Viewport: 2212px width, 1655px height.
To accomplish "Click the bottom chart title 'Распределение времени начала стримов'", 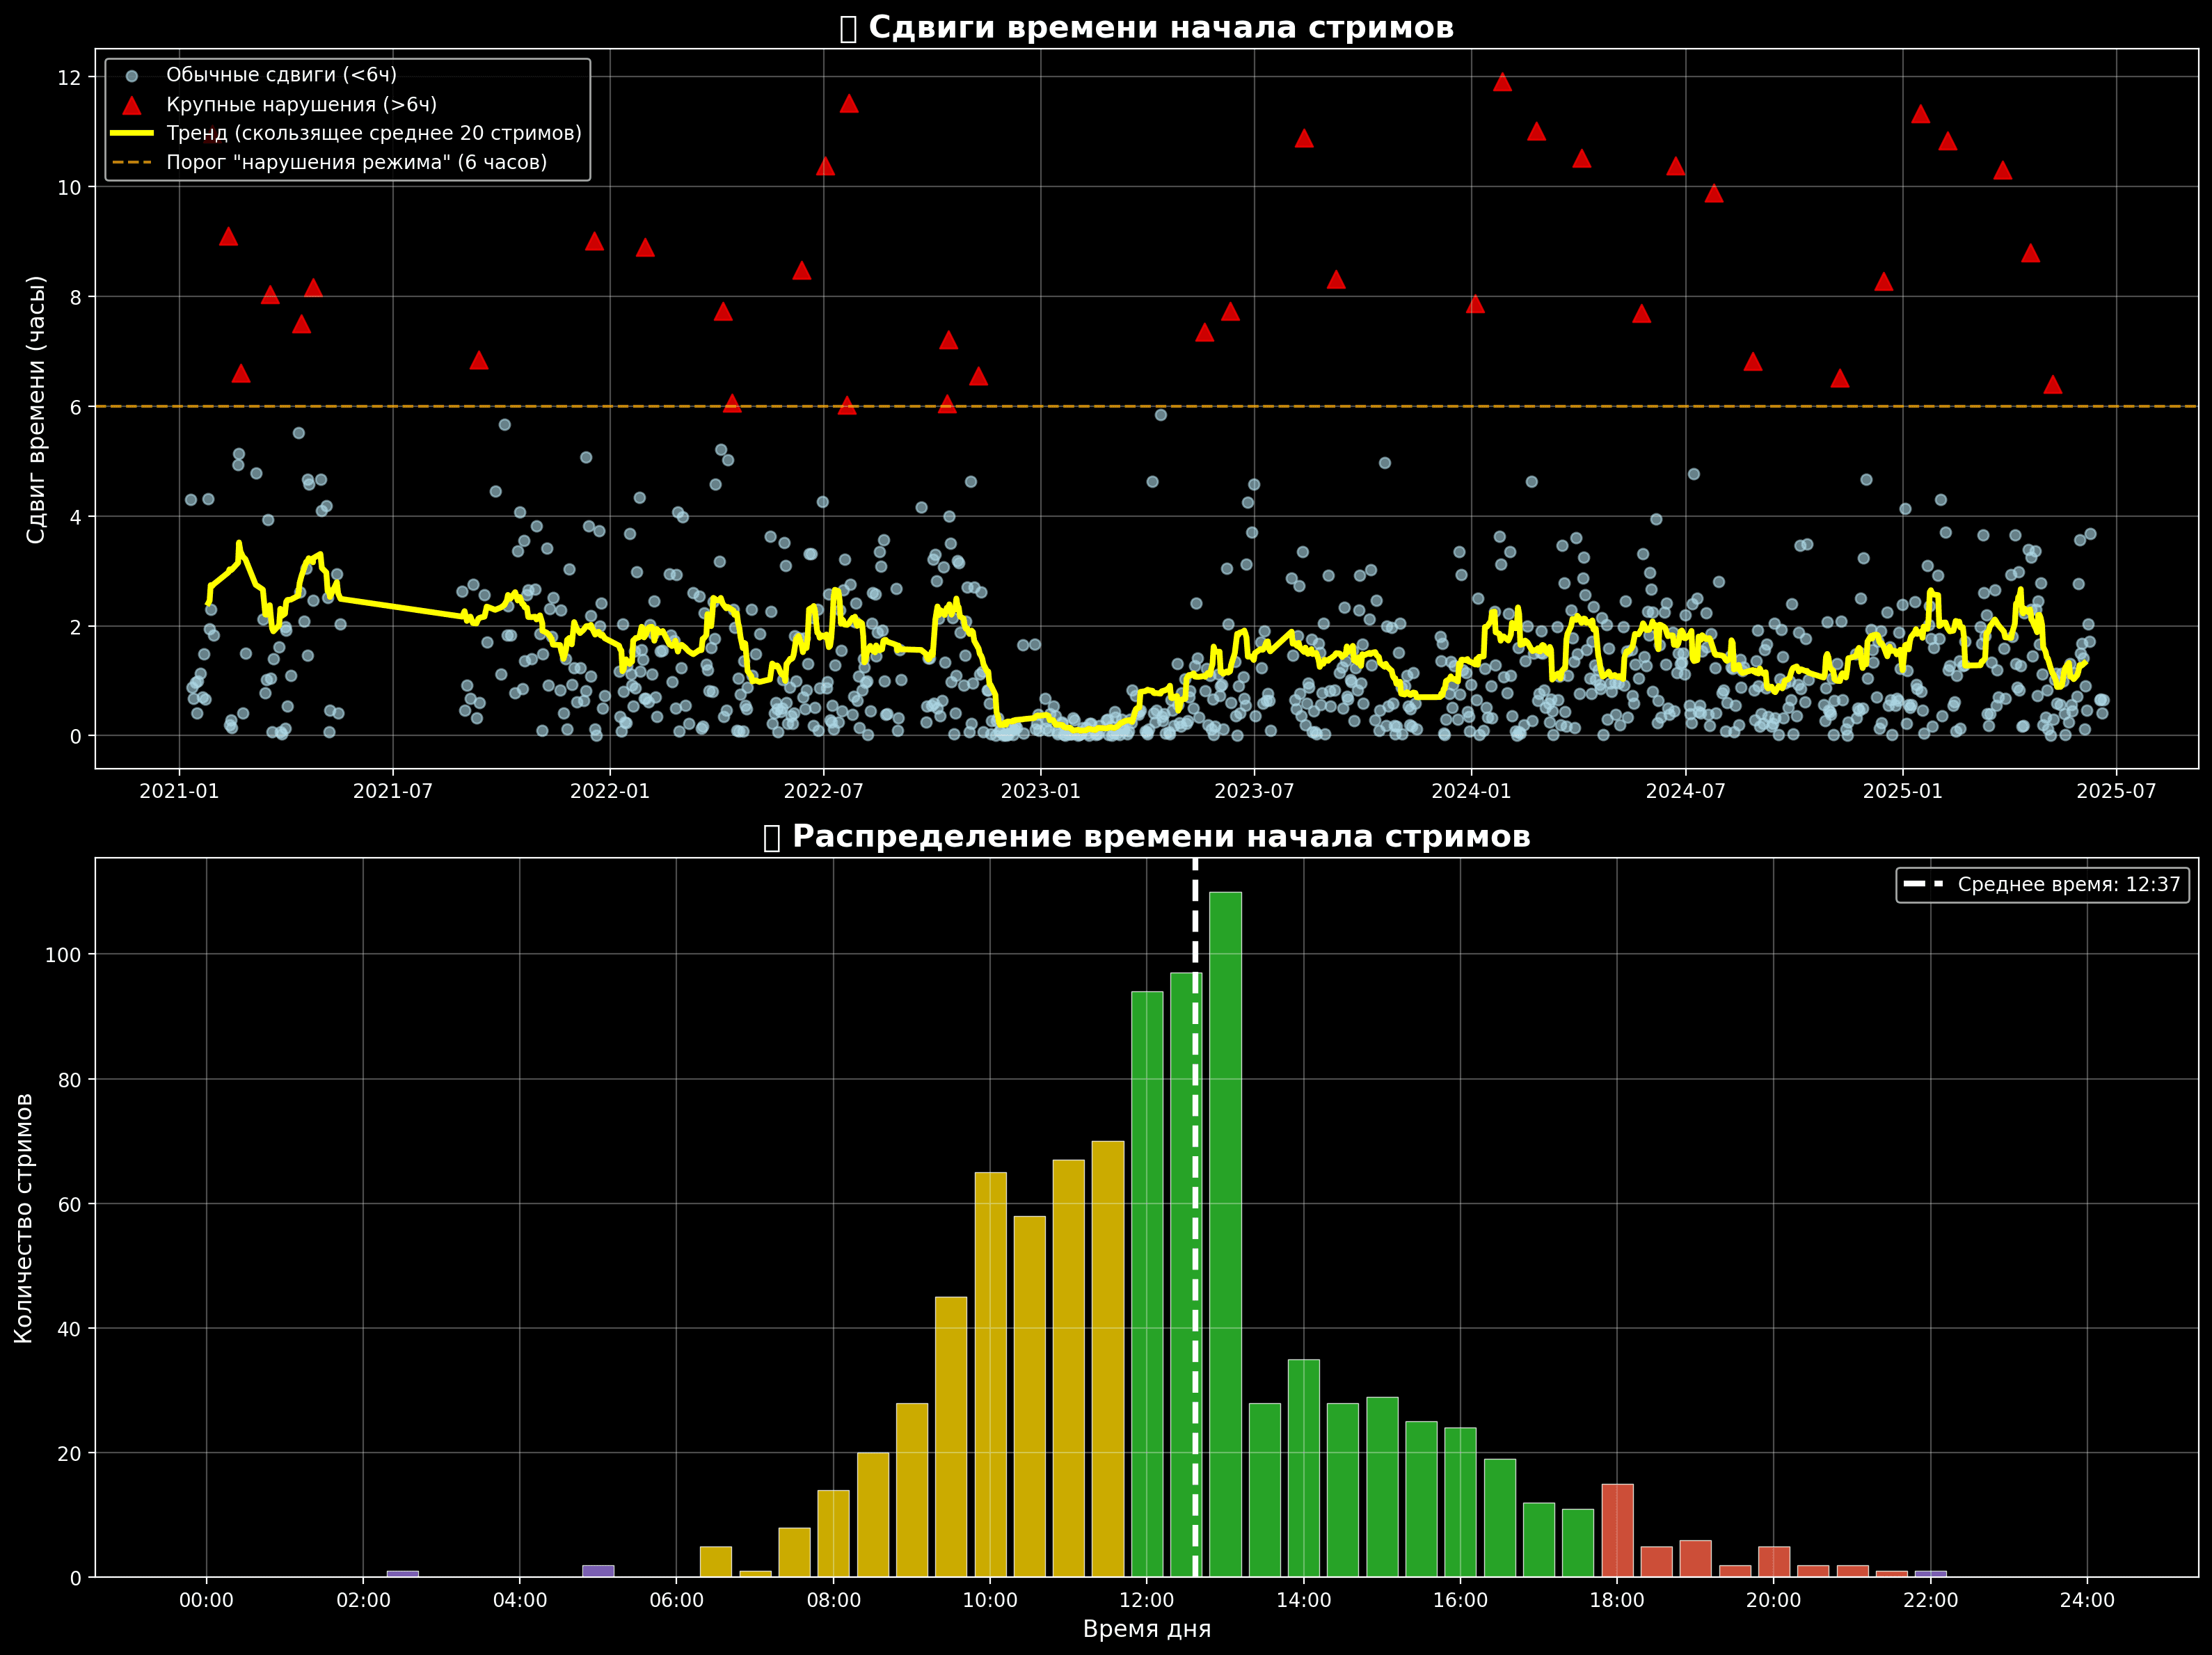I will pyautogui.click(x=1161, y=836).
